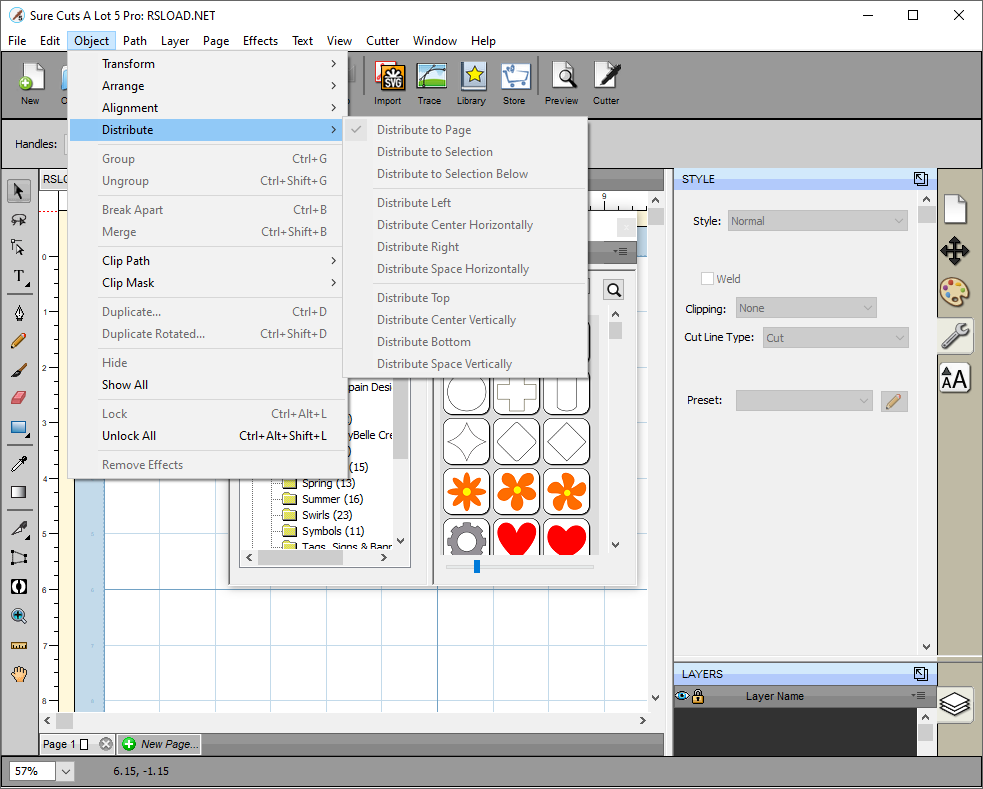The height and width of the screenshot is (789, 983).
Task: Open the Layers side panel icon
Action: pos(955,703)
